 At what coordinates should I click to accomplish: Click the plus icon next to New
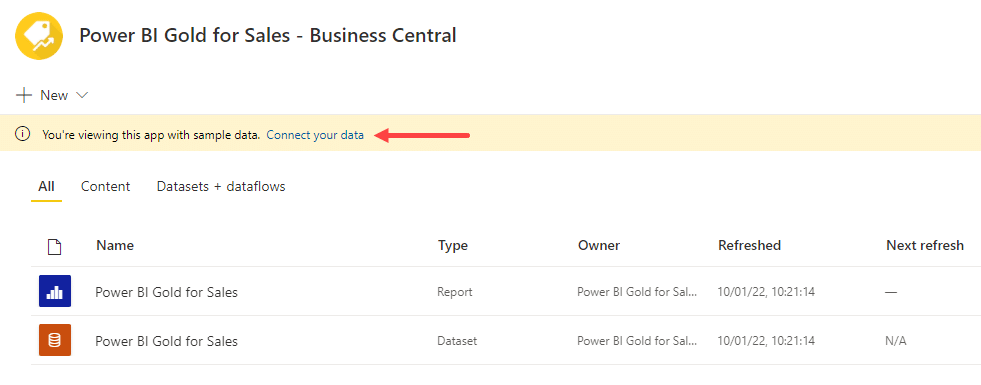click(x=24, y=95)
